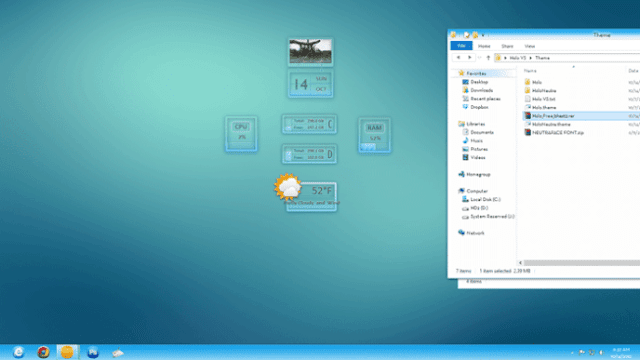Go back with the Explorer back arrow
This screenshot has height=360, width=640.
458,58
